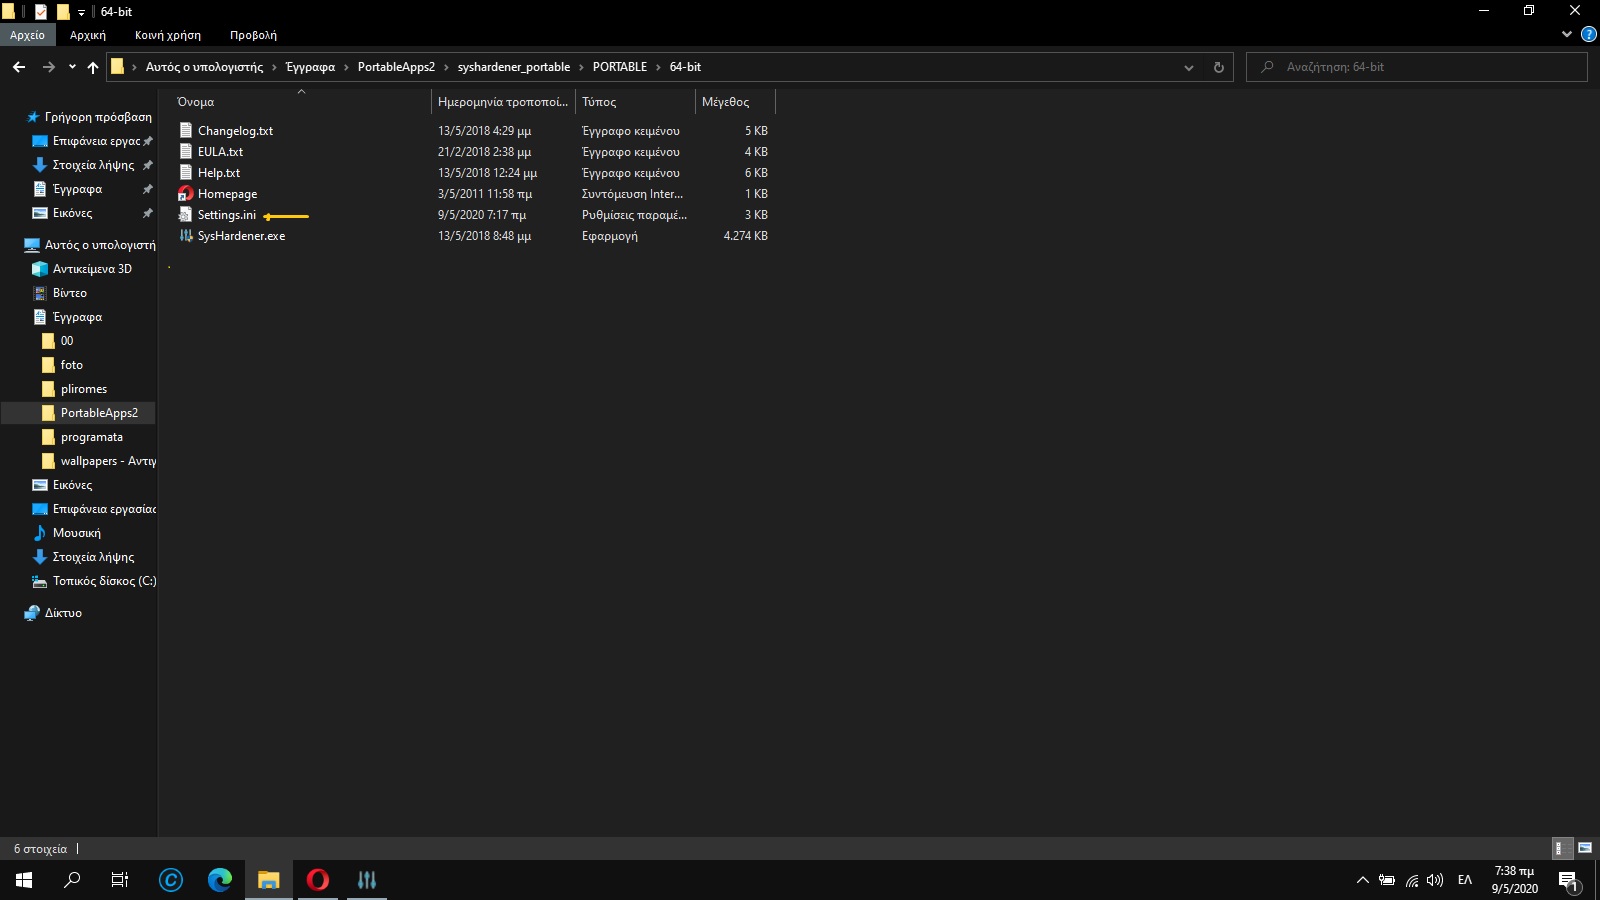The width and height of the screenshot is (1600, 900).
Task: Open the wallpapers - Αντιγ folder in the tree
Action: (x=108, y=461)
